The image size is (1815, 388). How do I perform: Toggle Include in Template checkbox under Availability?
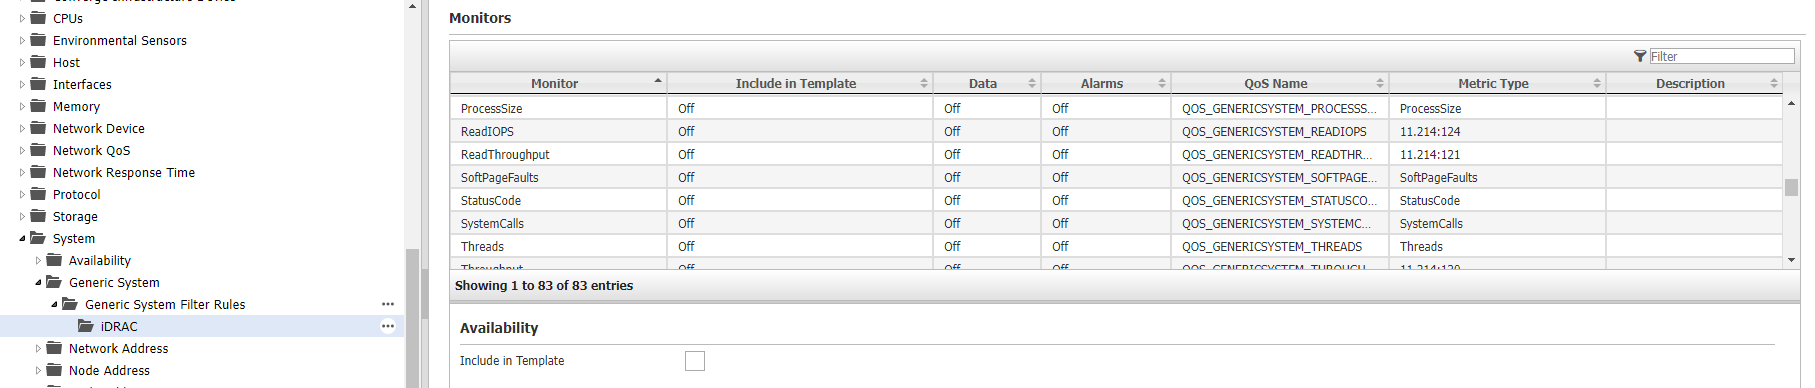pos(695,361)
